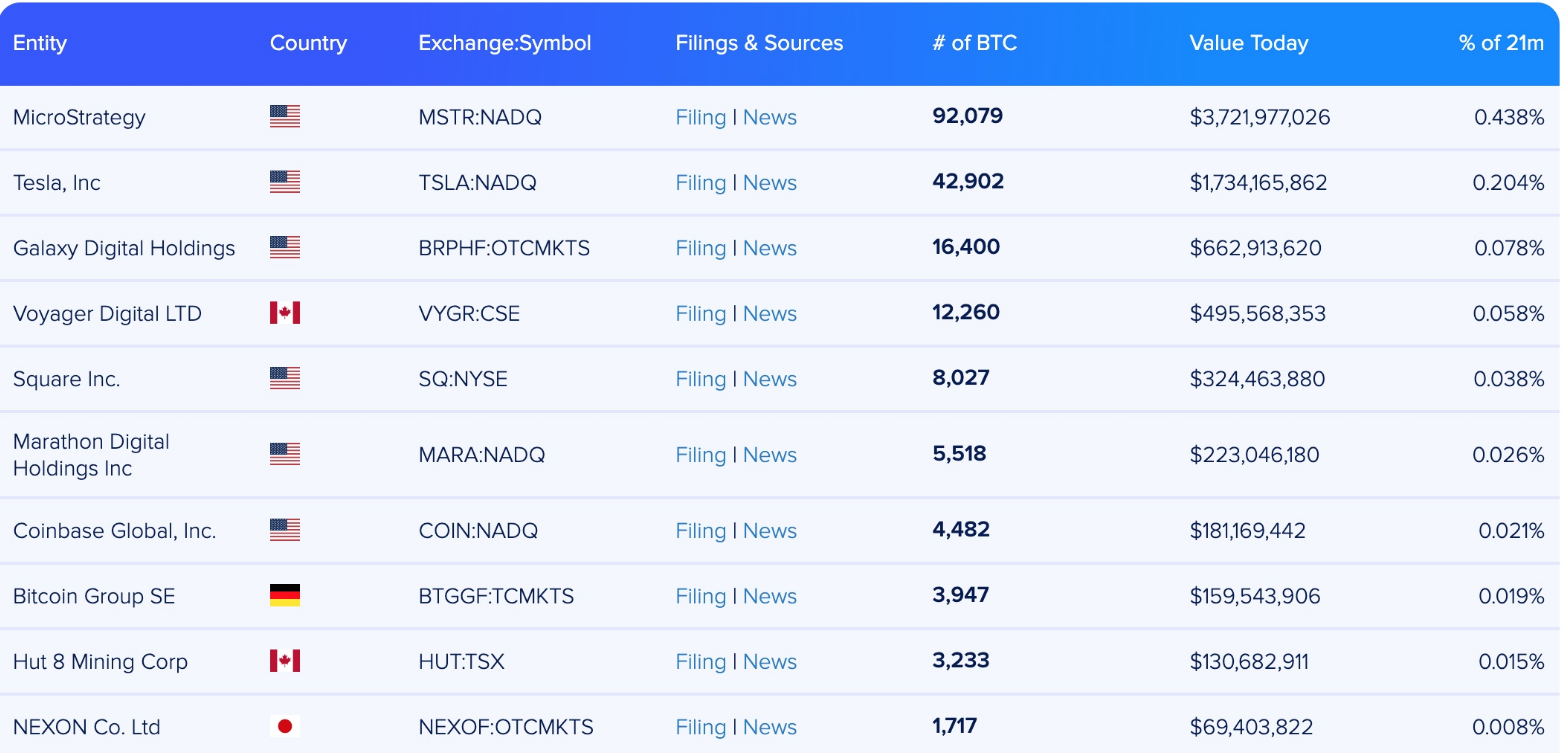Click the % of 21m column header

coord(1502,43)
